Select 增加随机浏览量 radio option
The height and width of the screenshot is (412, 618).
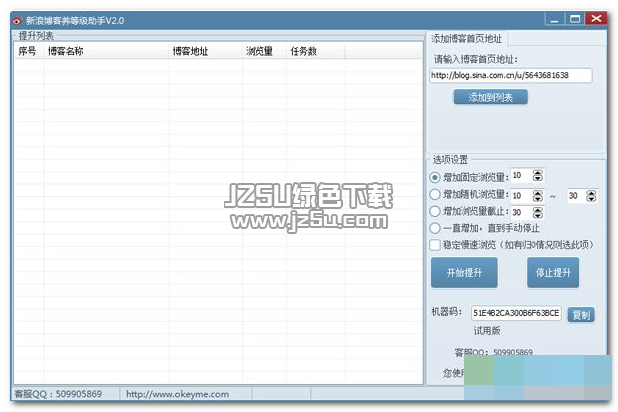tap(435, 194)
